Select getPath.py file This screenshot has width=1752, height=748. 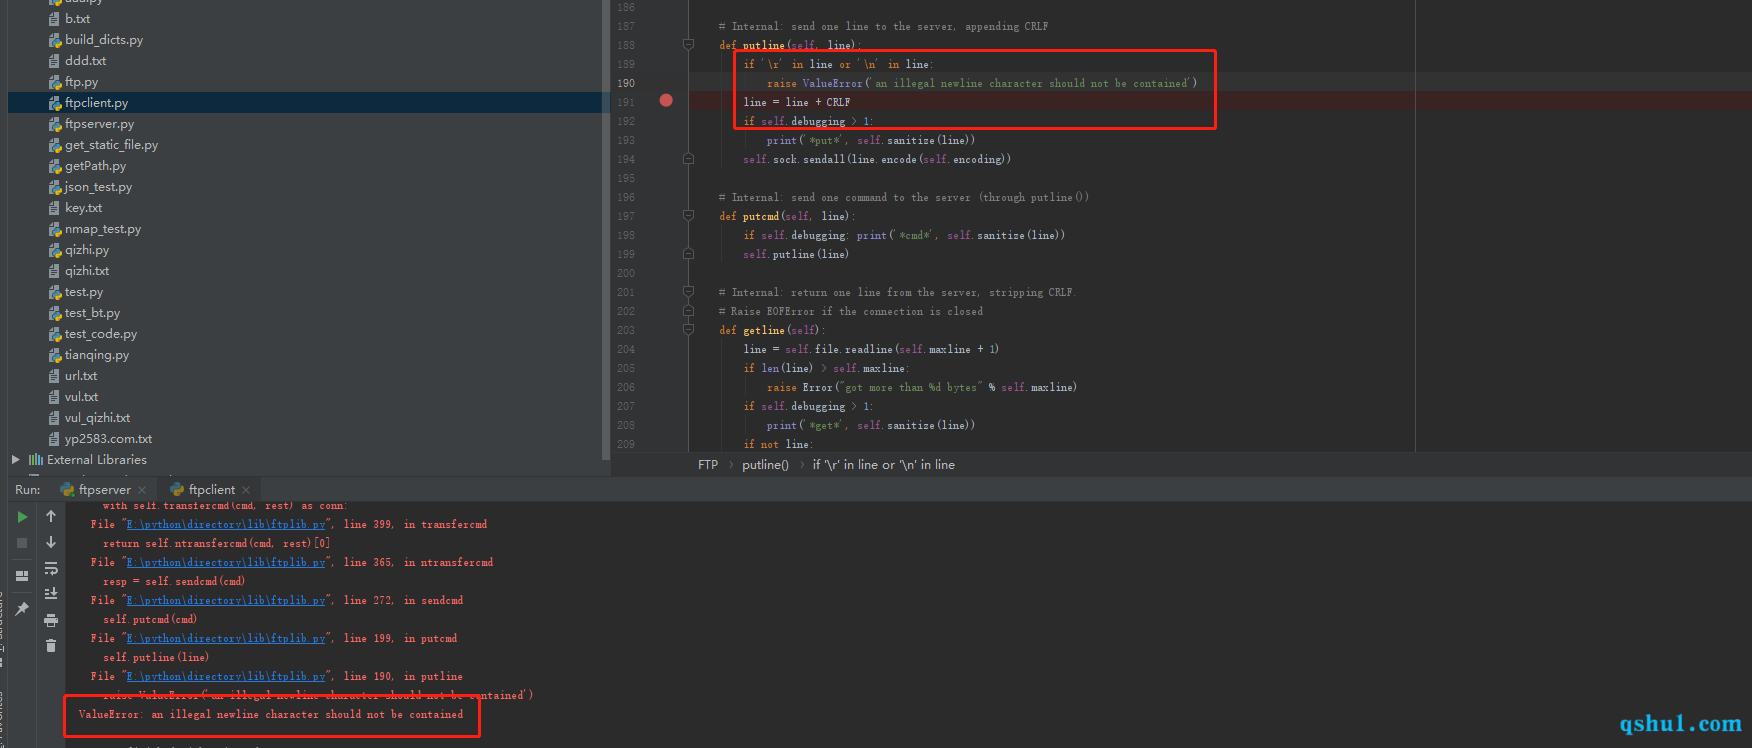[95, 166]
